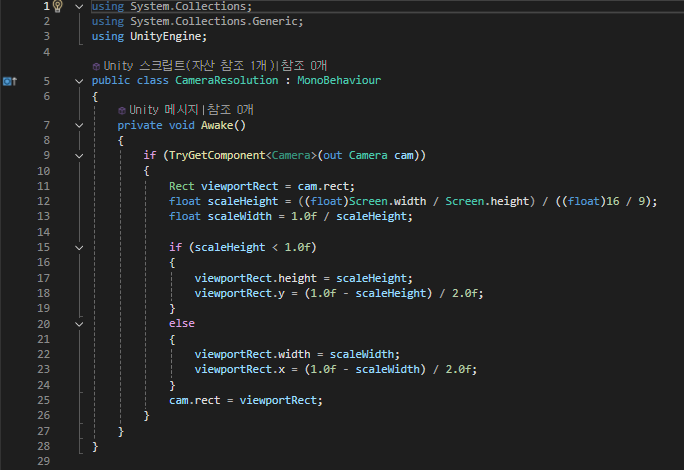Image resolution: width=684 pixels, height=470 pixels.
Task: Collapse the CameraResolution class on line 5
Action: tap(79, 81)
